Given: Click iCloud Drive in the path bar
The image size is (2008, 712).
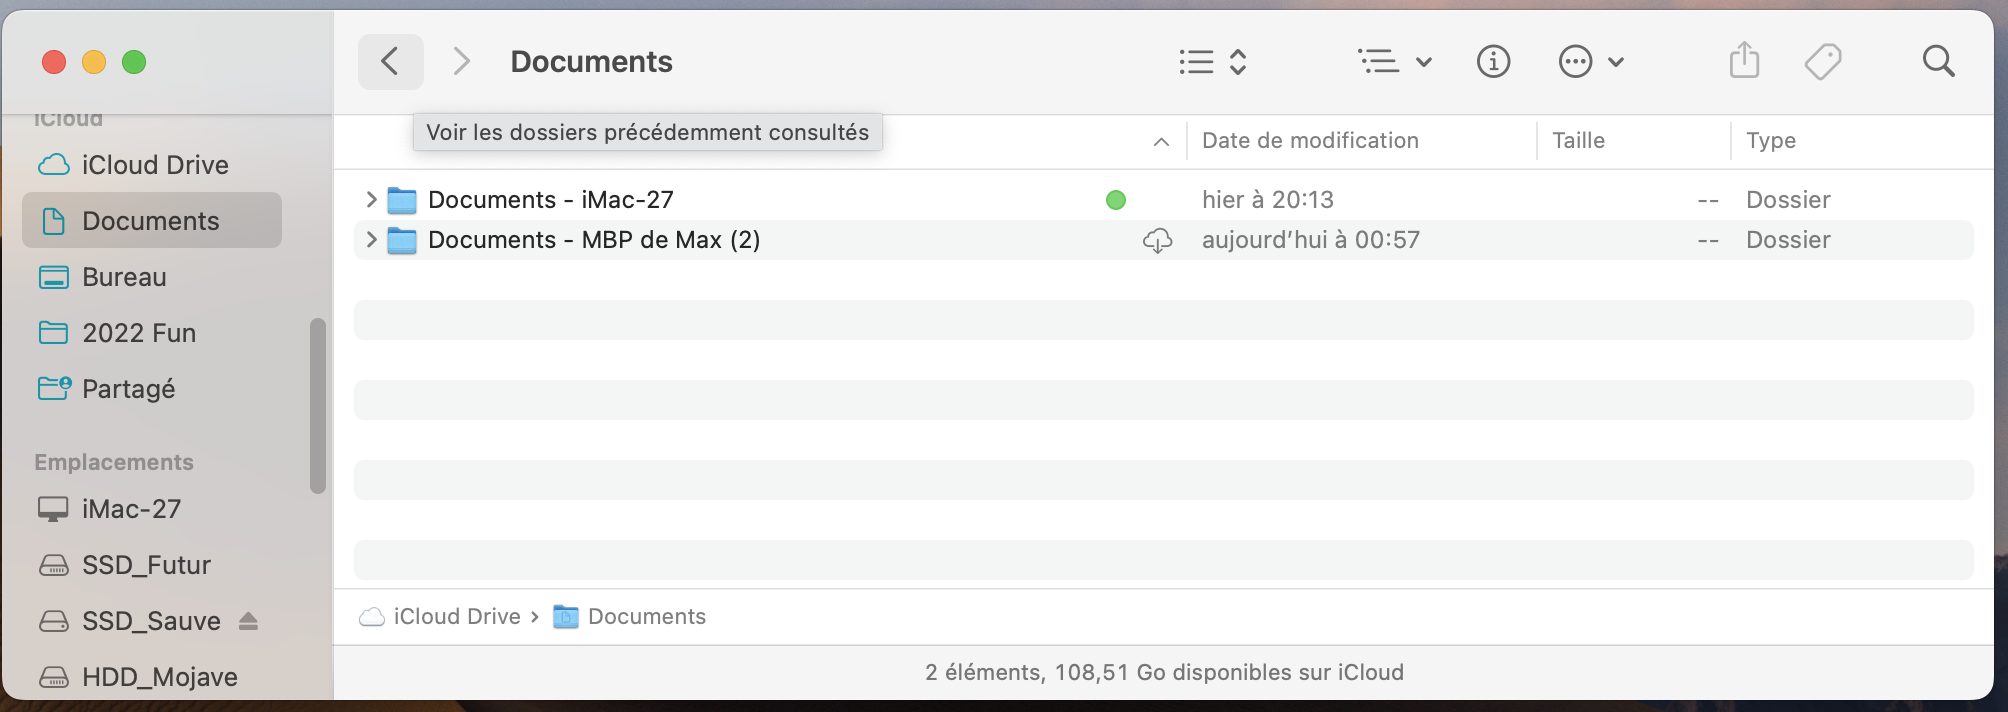Looking at the screenshot, I should pyautogui.click(x=456, y=617).
